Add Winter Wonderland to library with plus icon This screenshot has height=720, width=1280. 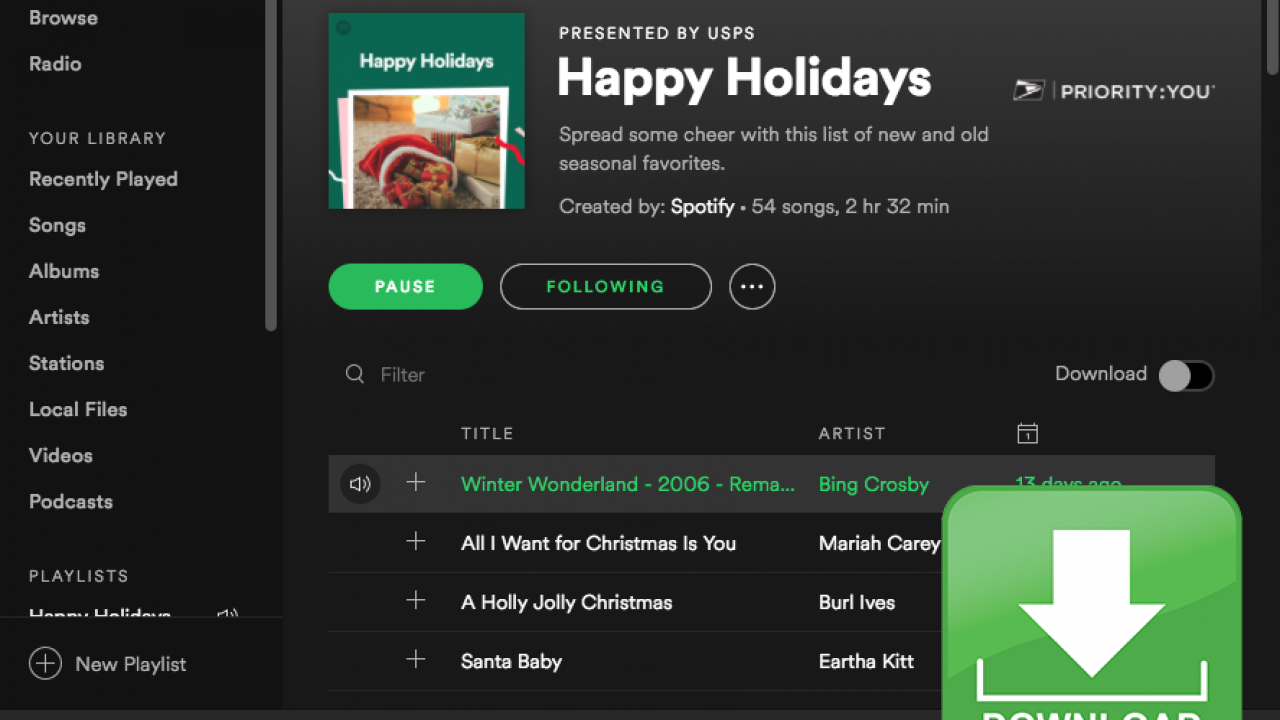(416, 483)
